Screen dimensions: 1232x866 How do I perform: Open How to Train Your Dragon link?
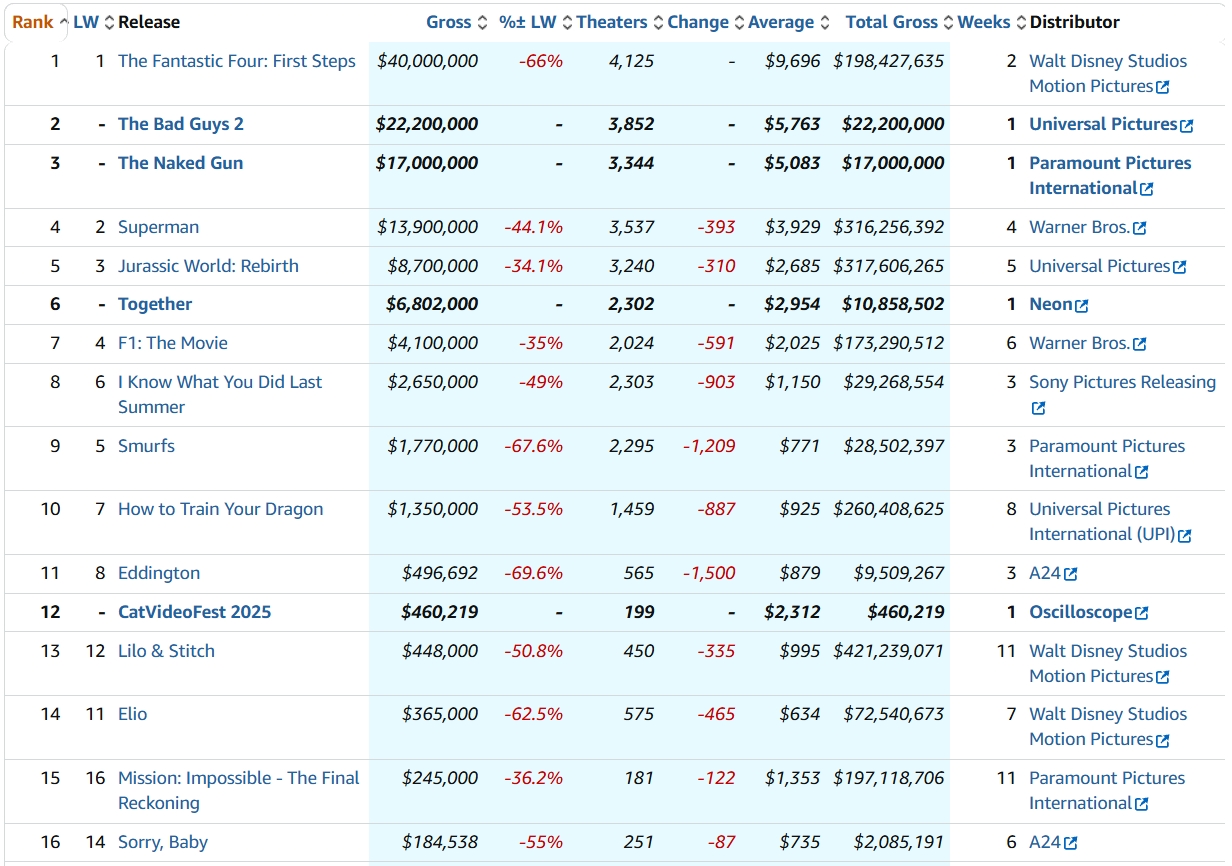pos(221,509)
